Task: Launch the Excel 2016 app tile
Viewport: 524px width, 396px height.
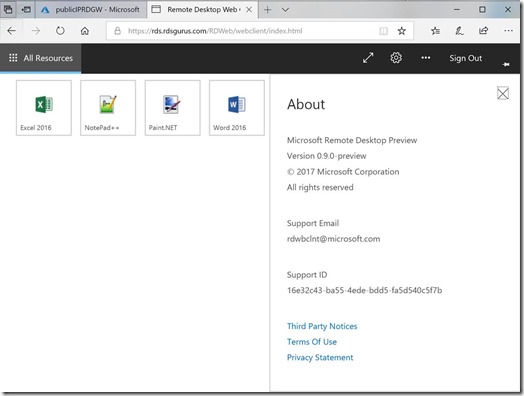Action: [44, 108]
